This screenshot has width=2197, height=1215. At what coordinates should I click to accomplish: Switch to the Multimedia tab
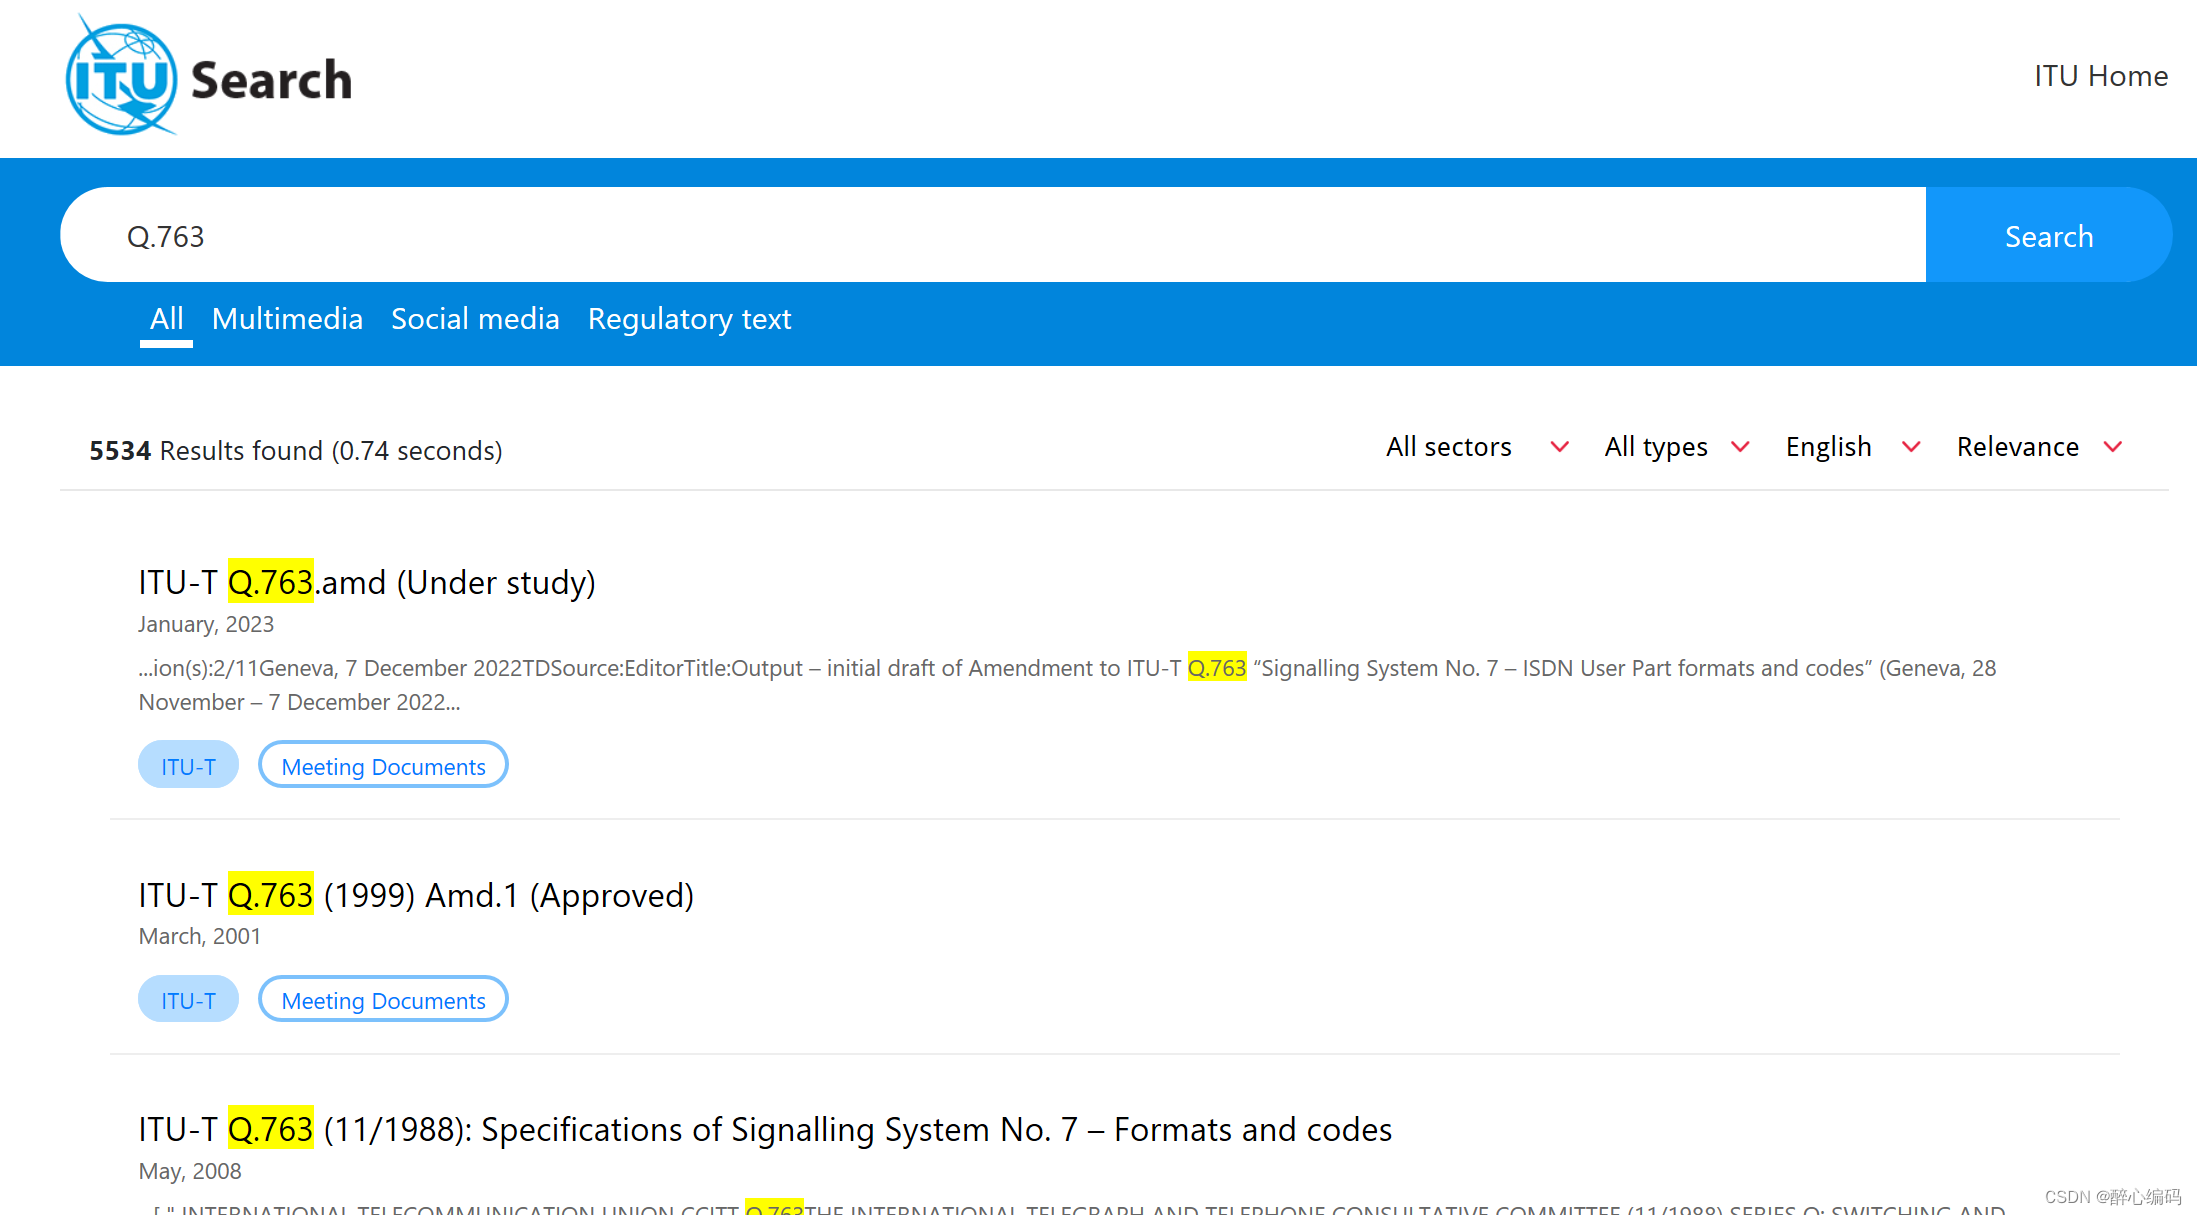click(287, 319)
